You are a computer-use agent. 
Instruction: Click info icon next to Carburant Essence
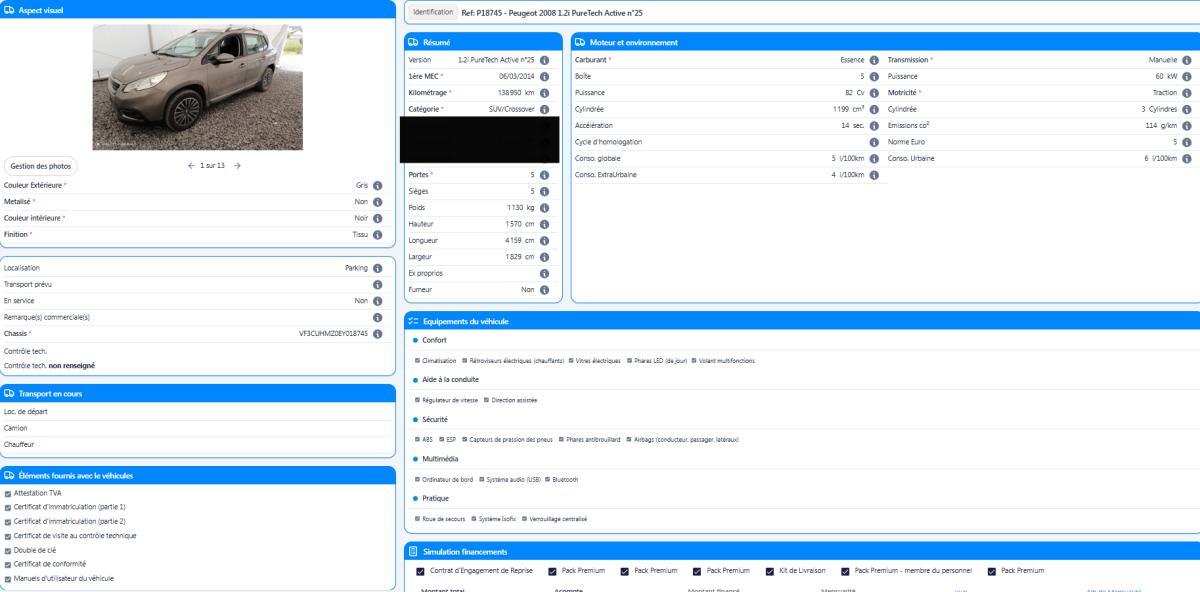tap(874, 60)
